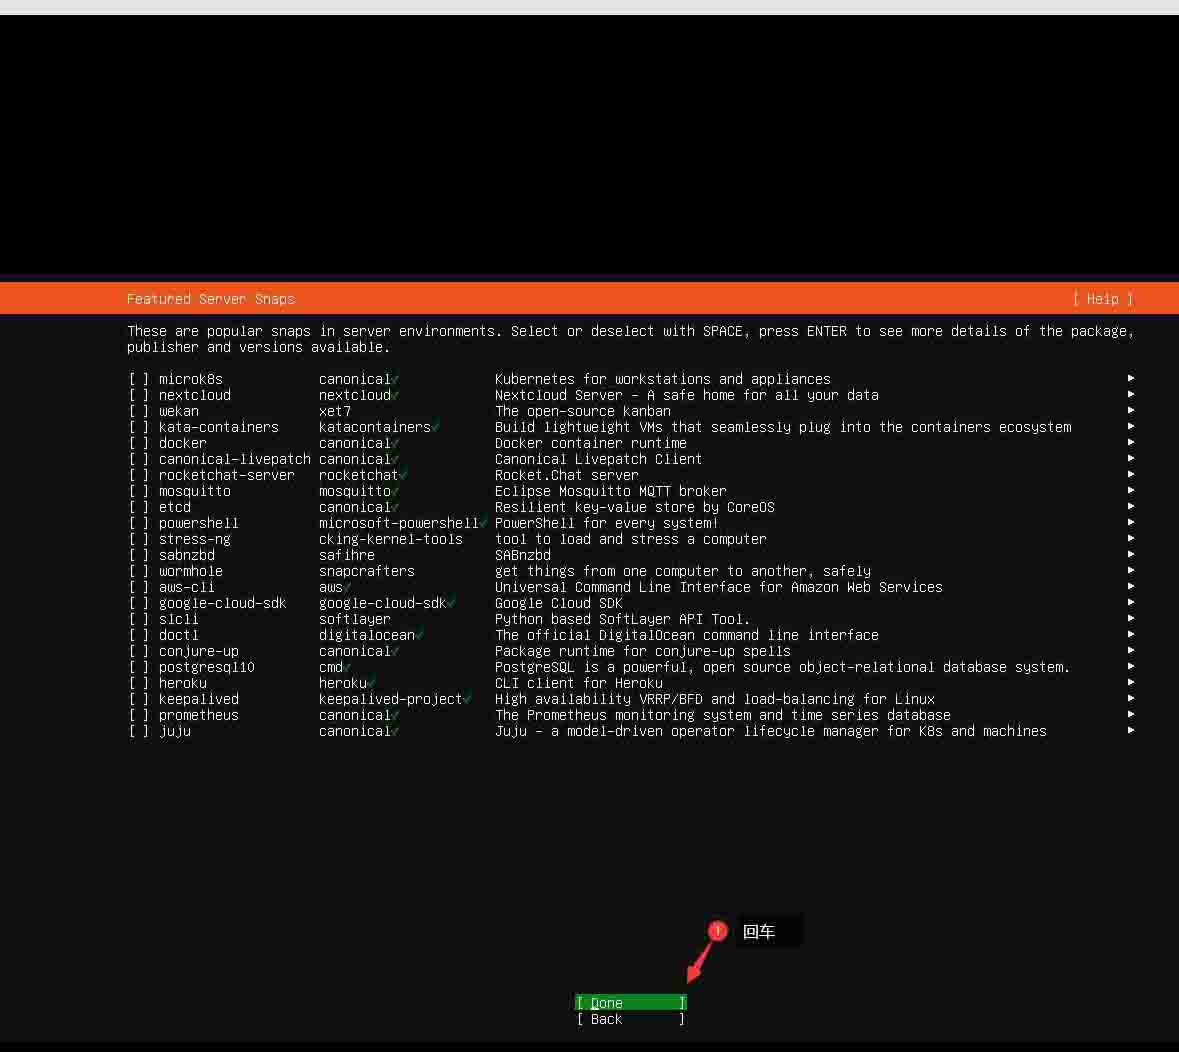Click the snap name "postgresql10"
This screenshot has height=1052, width=1179.
[x=207, y=667]
